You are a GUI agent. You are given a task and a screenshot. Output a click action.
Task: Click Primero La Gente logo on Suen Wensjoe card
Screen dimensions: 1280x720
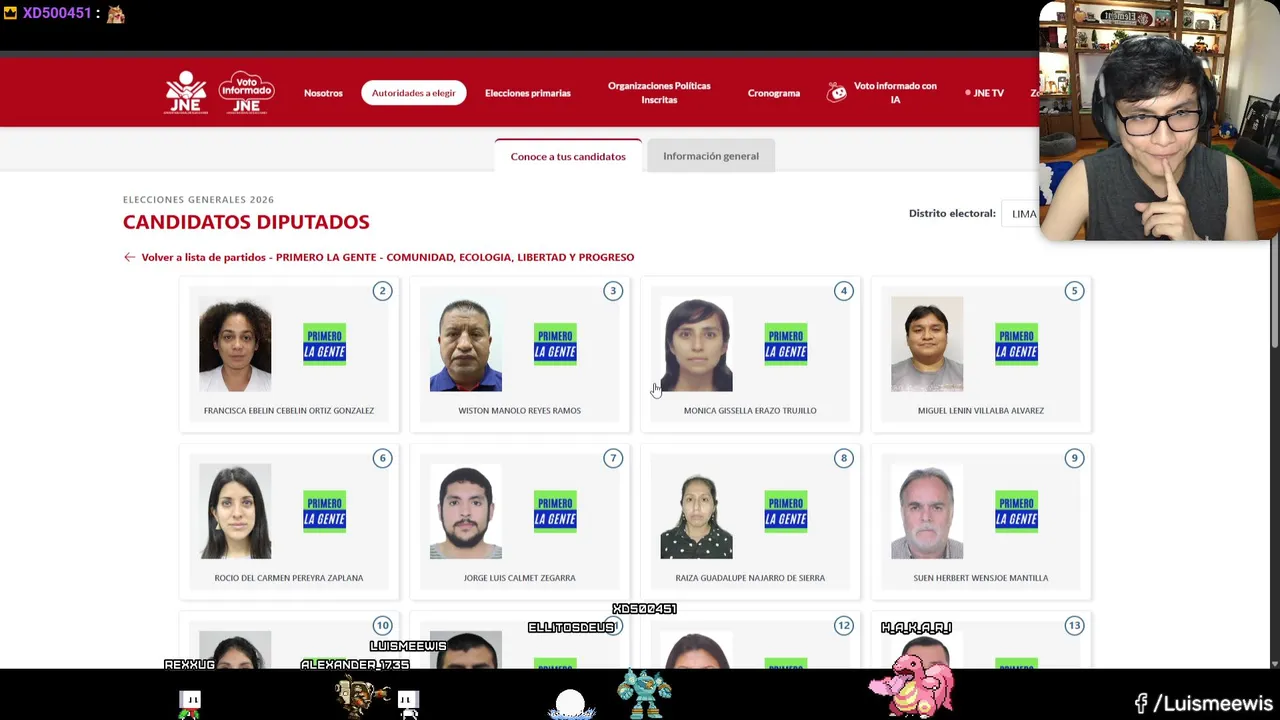[1017, 511]
